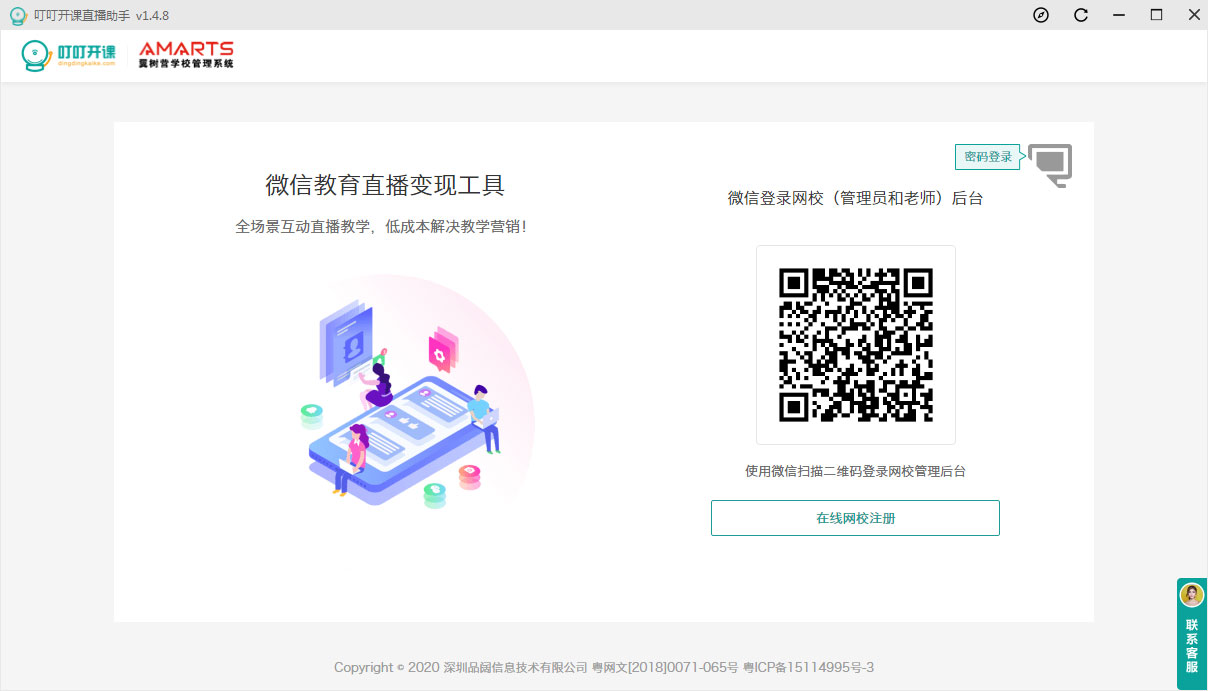Click the refresh icon in title bar

point(1081,15)
